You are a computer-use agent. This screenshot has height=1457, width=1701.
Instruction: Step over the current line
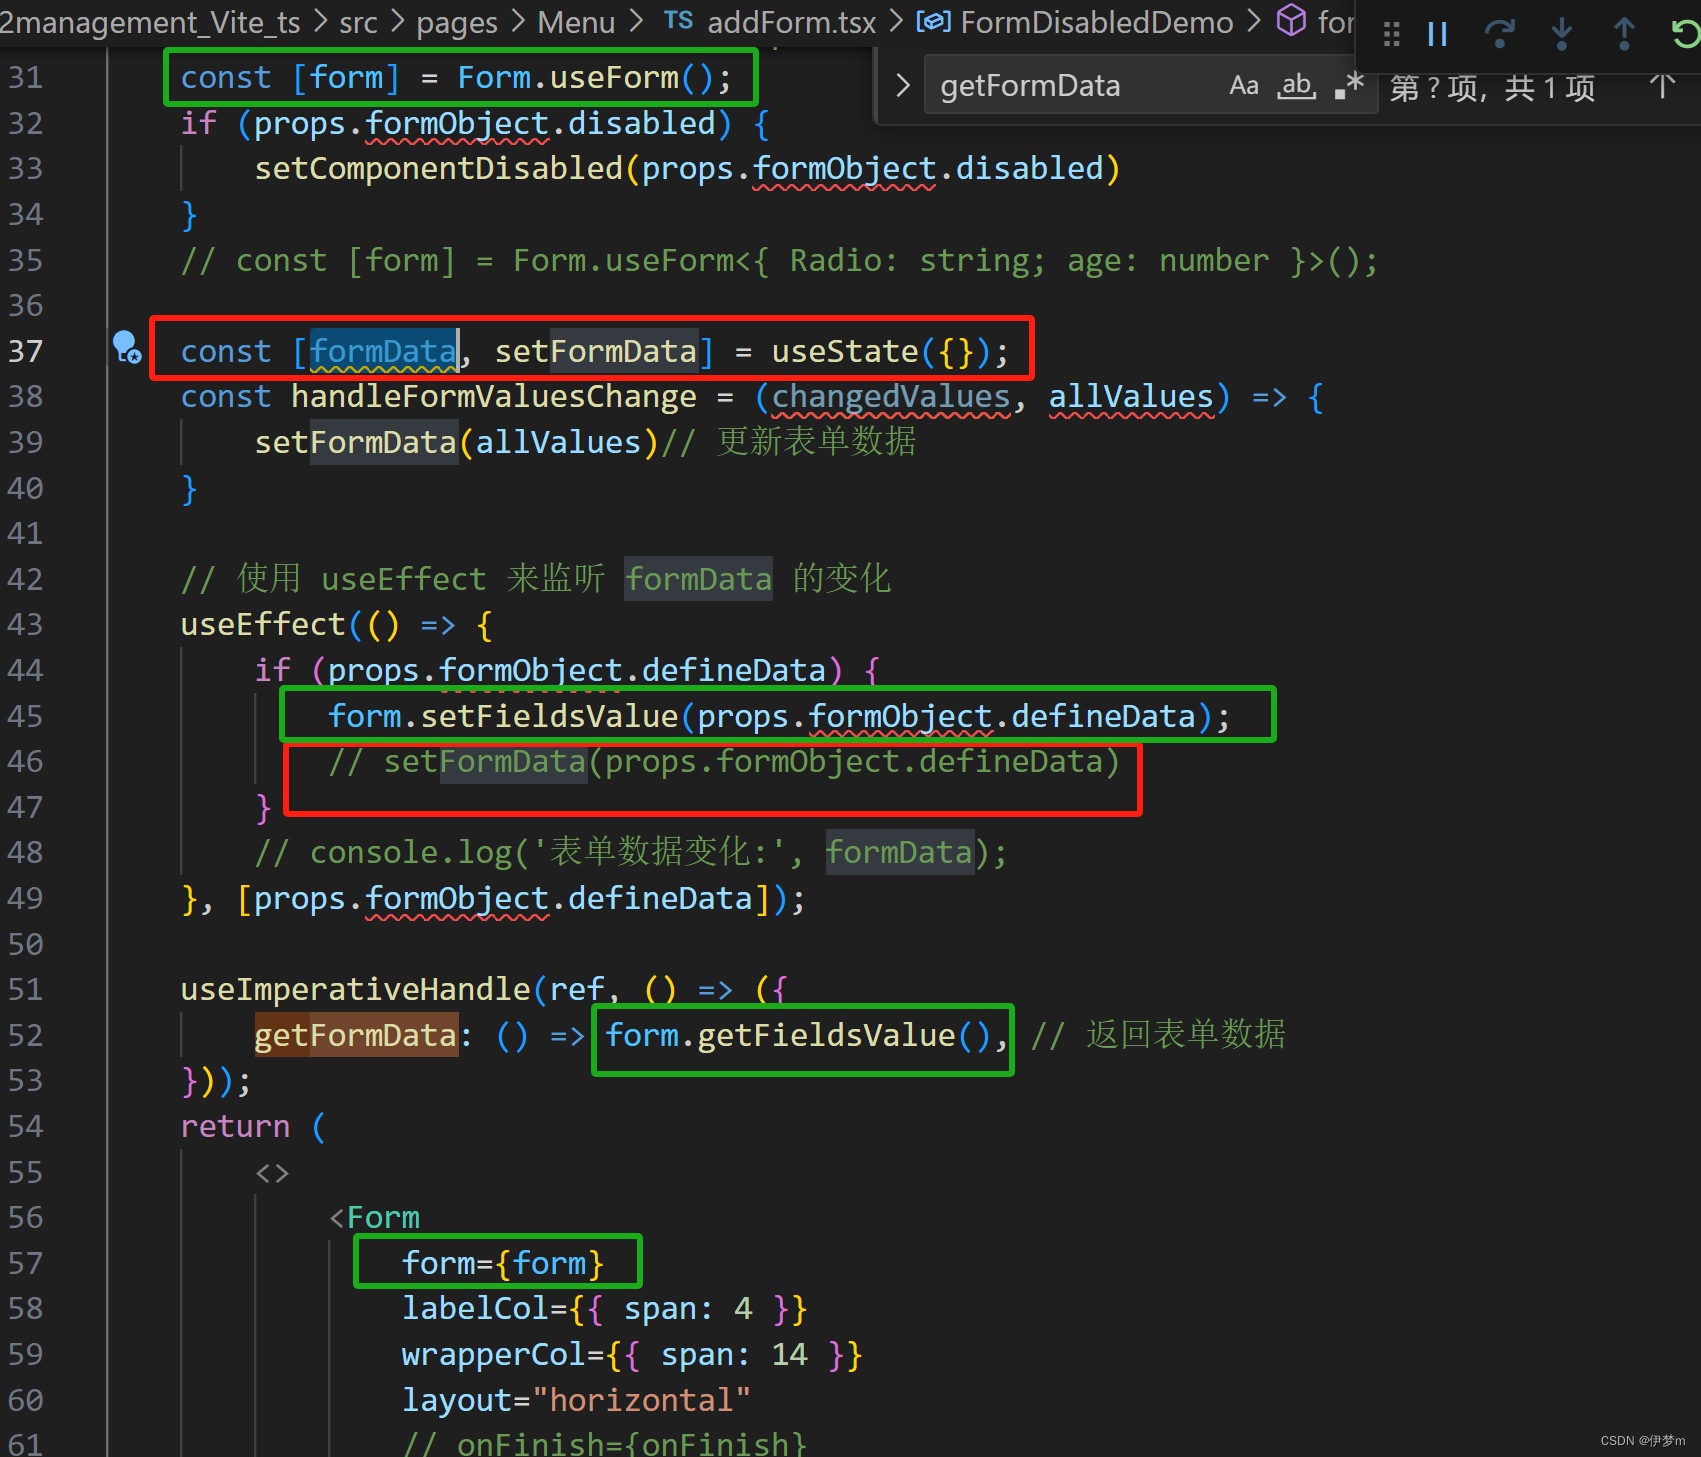pyautogui.click(x=1499, y=33)
